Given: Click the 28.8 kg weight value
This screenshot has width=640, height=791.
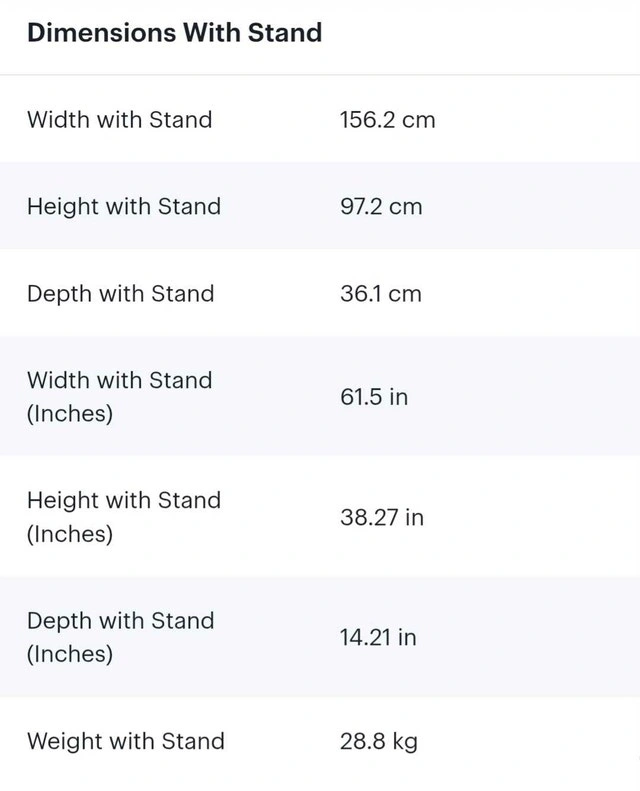Looking at the screenshot, I should [x=378, y=742].
